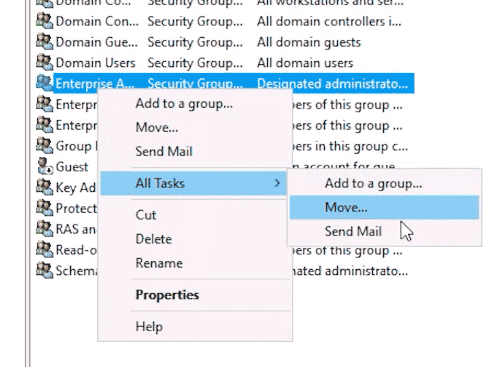The height and width of the screenshot is (367, 503).
Task: Select the RAS an... row name
Action: coord(76,229)
